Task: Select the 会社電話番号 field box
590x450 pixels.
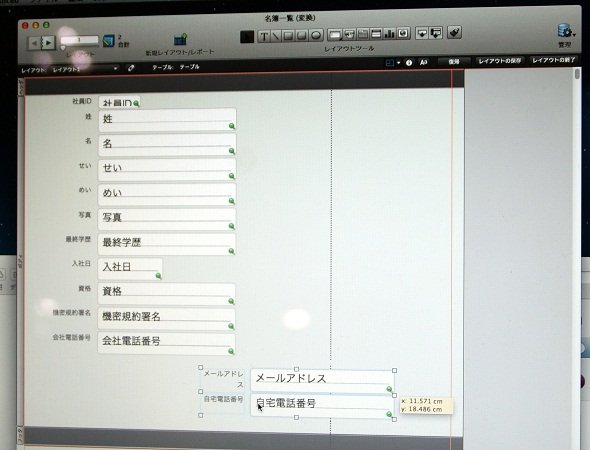Action: [x=166, y=343]
